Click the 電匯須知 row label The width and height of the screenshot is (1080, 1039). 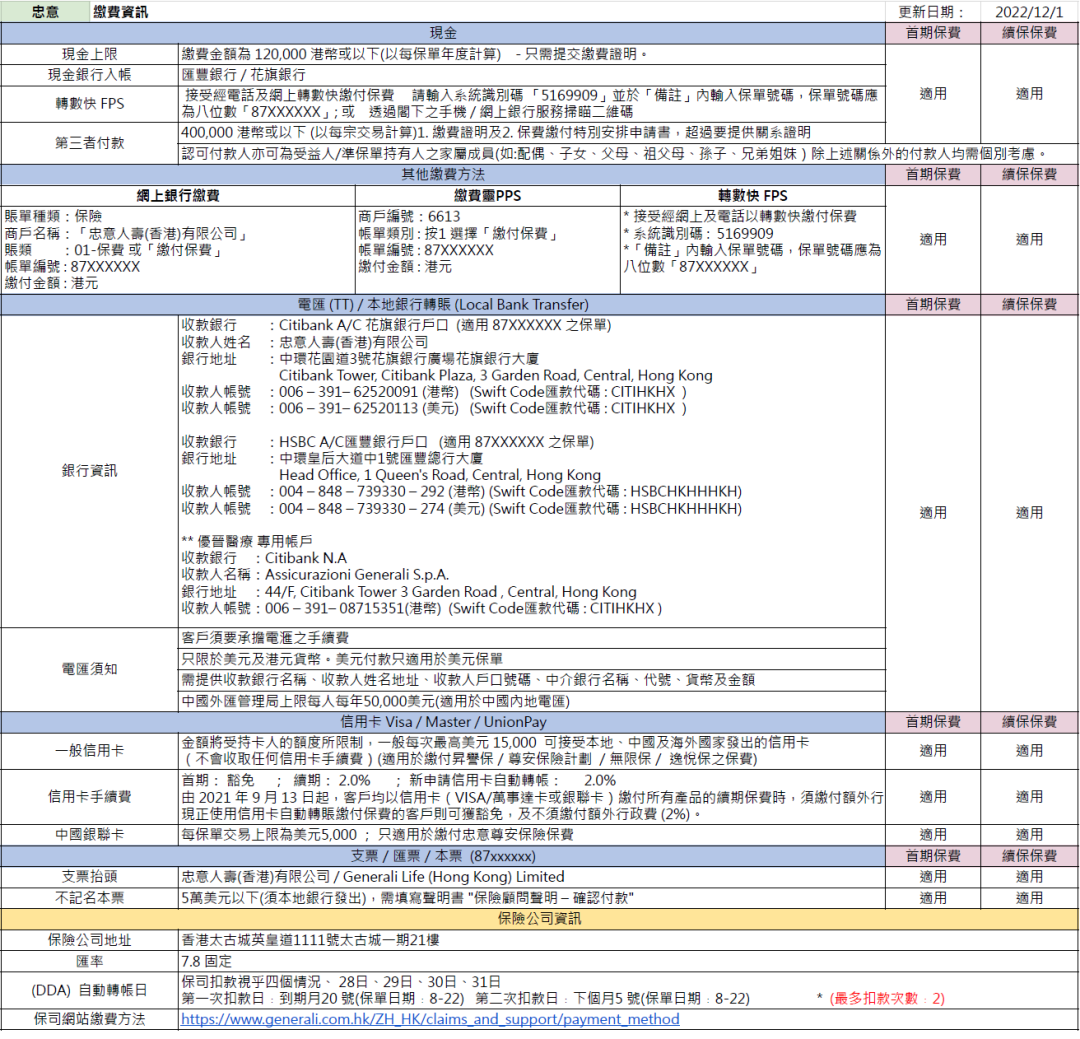89,669
